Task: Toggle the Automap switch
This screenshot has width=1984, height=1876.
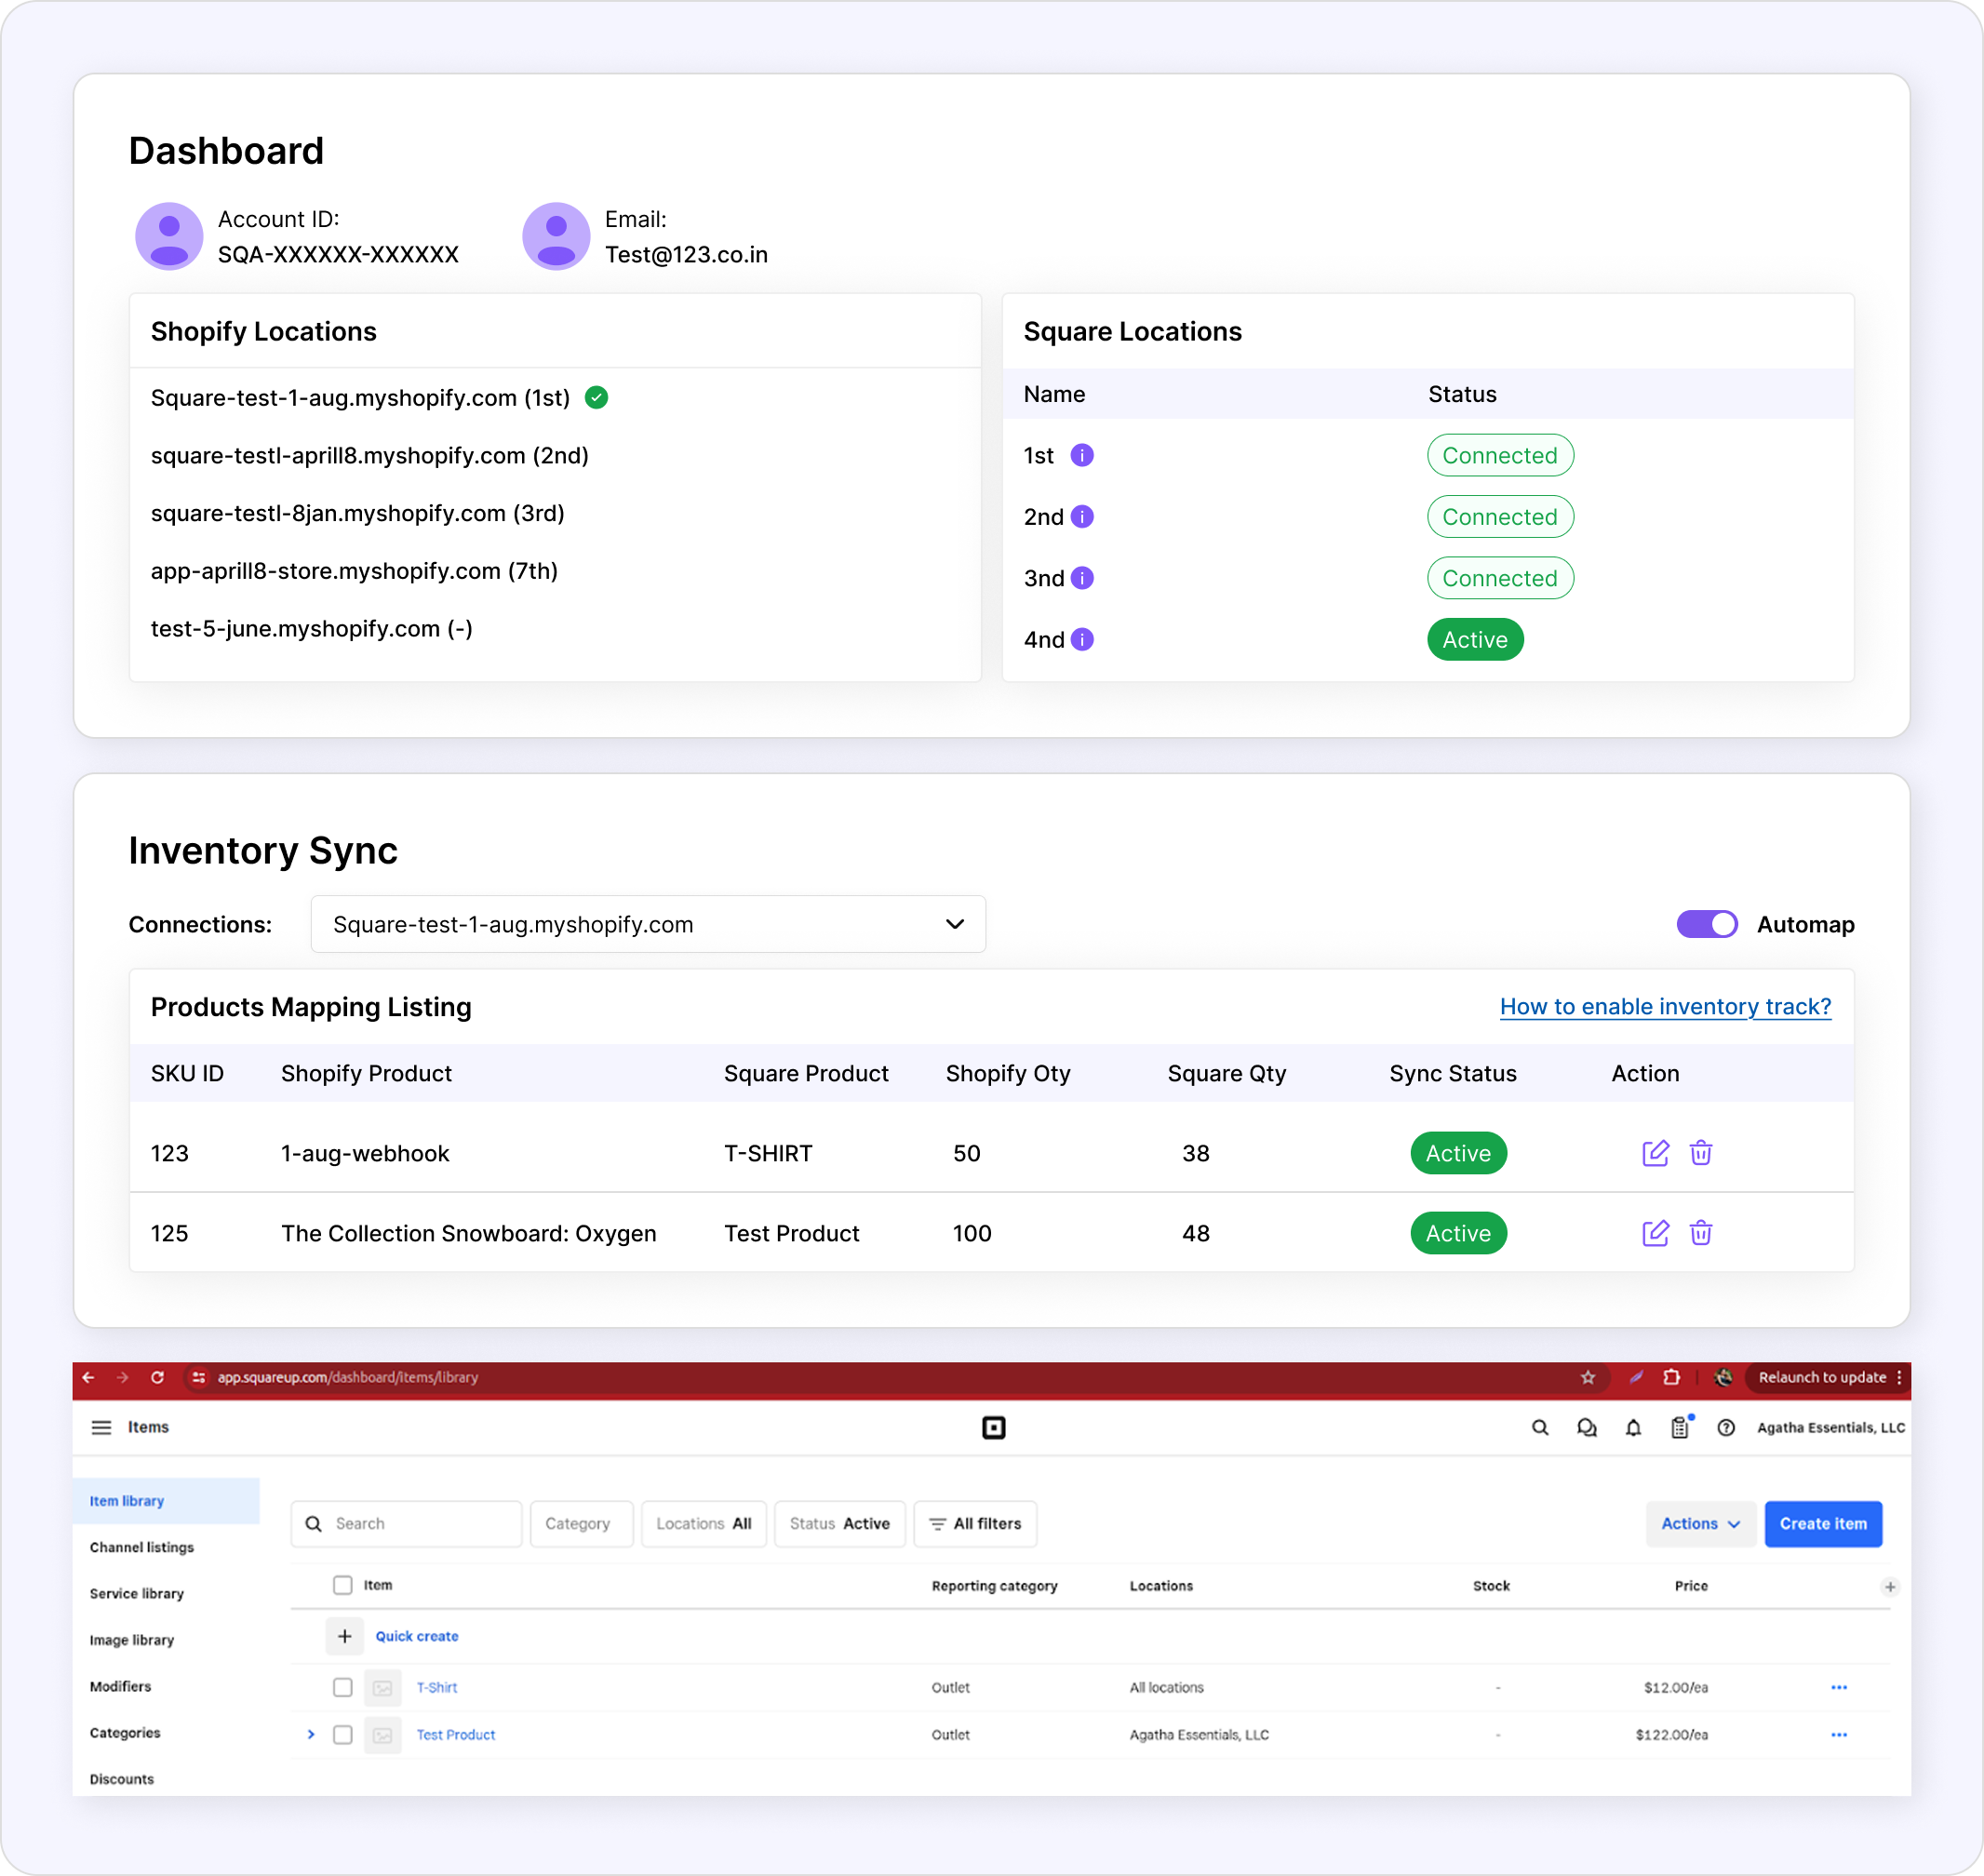Action: click(x=1707, y=924)
